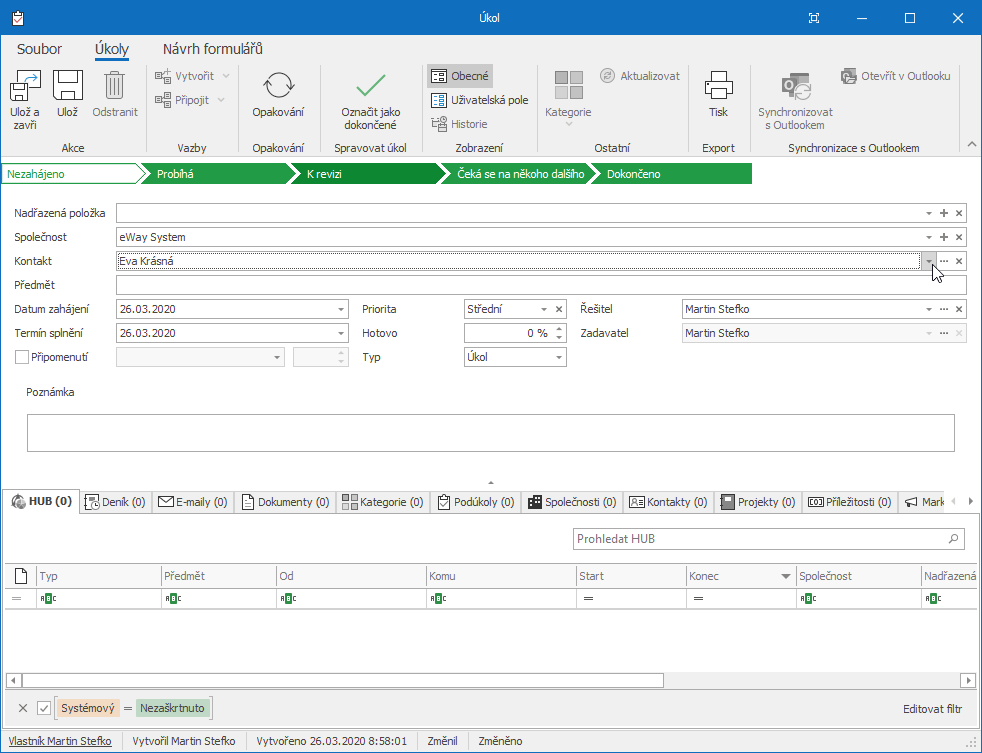Open the Vlastník Martin Stefko link
Screen dimensions: 982x753
pyautogui.click(x=60, y=741)
